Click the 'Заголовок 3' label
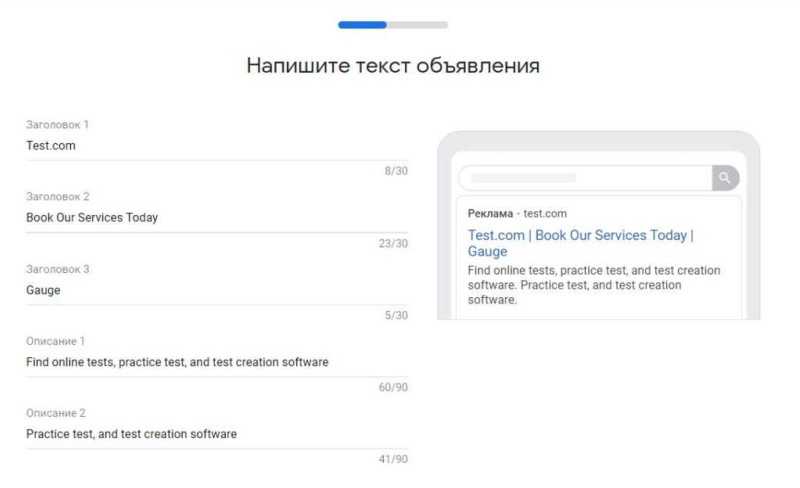 [x=58, y=269]
